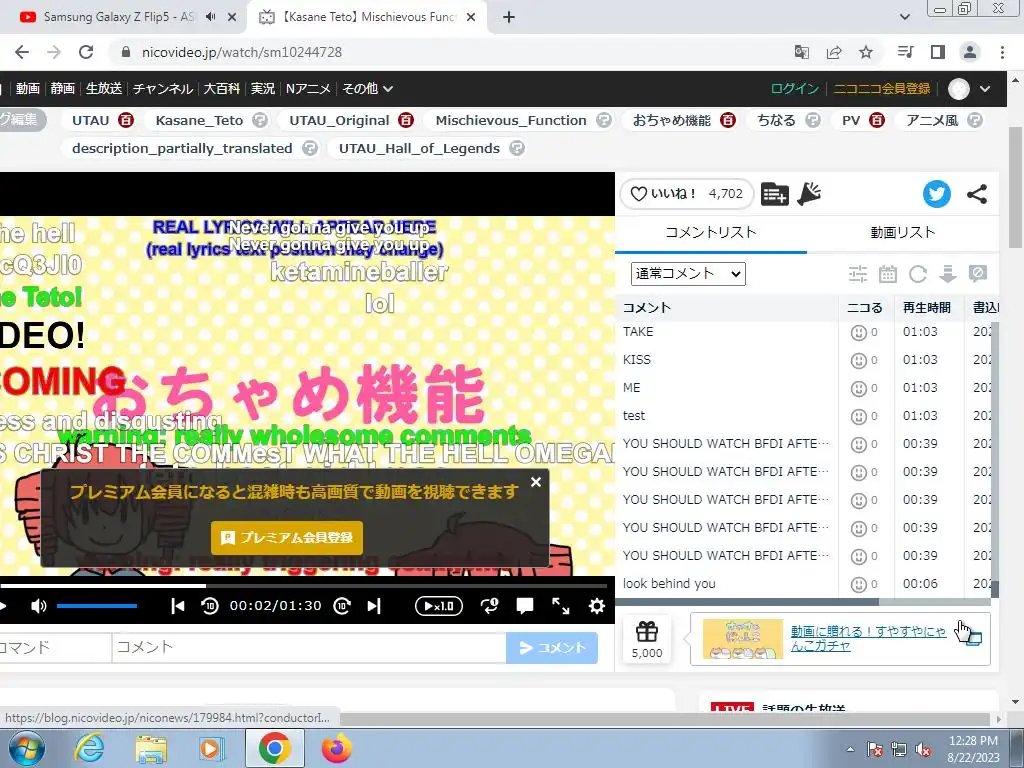Open Firefox from the taskbar
This screenshot has width=1024, height=768.
click(x=337, y=748)
